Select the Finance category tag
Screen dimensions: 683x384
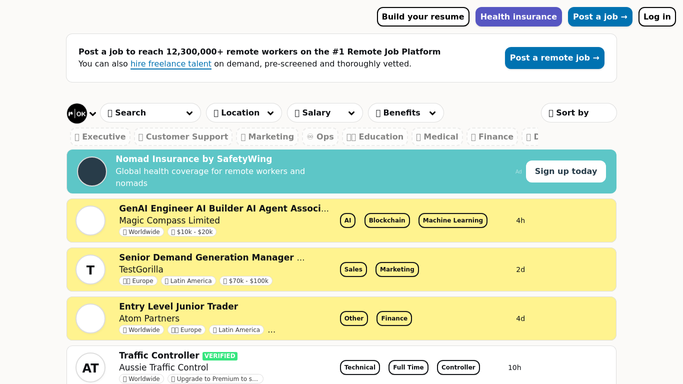tap(492, 137)
